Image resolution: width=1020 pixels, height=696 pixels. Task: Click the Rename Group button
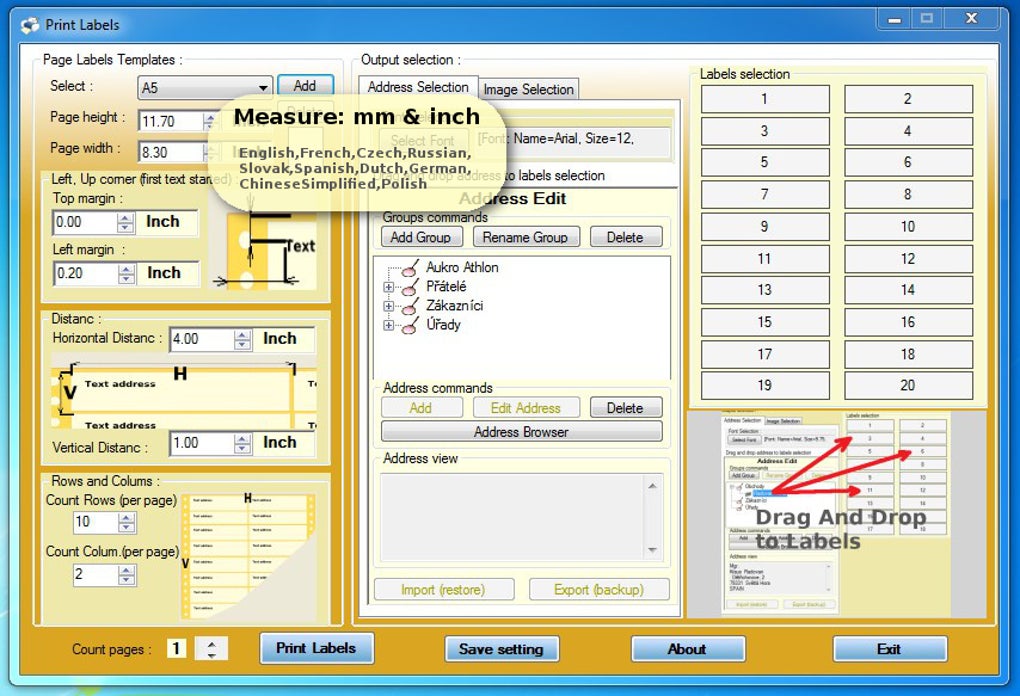(525, 237)
